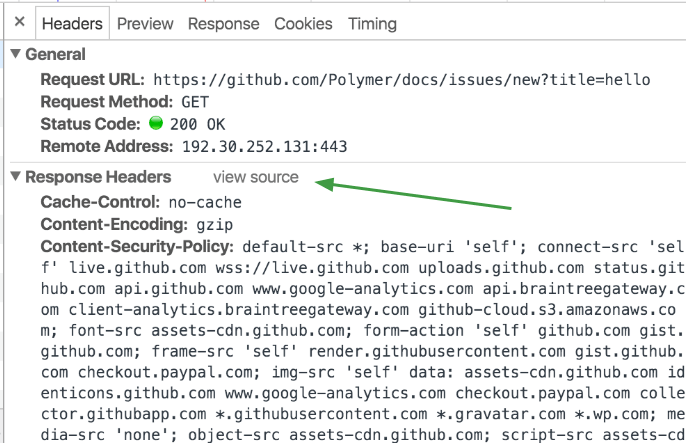Switch to the Cookies tab
This screenshot has width=688, height=443.
coord(304,23)
